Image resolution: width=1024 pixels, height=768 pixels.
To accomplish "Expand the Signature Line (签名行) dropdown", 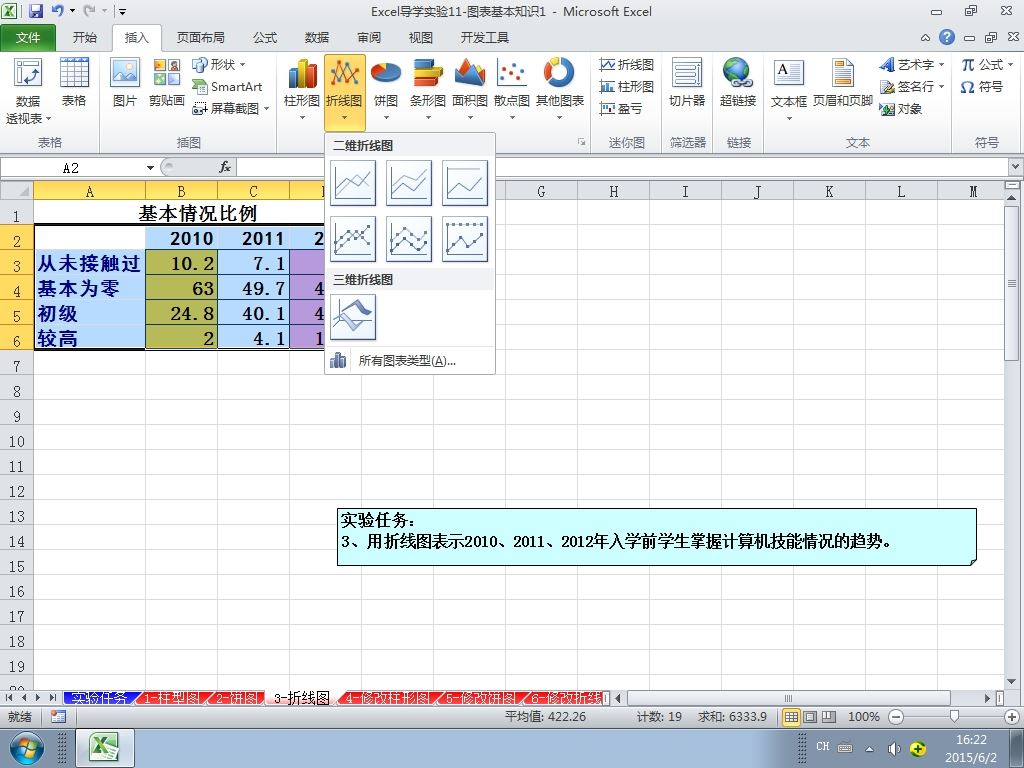I will coord(941,86).
